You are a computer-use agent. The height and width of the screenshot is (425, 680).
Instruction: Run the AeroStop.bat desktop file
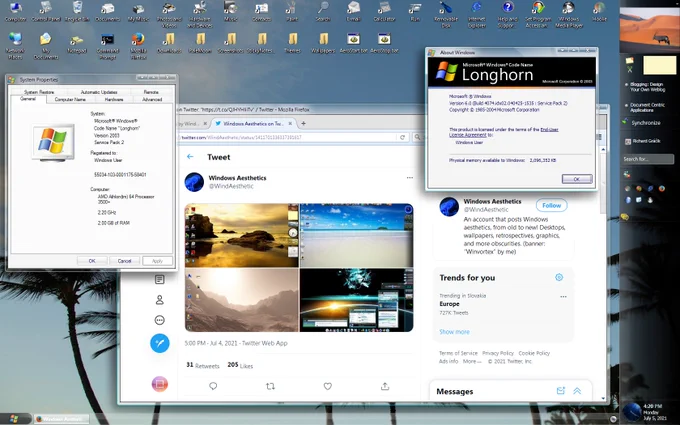384,43
